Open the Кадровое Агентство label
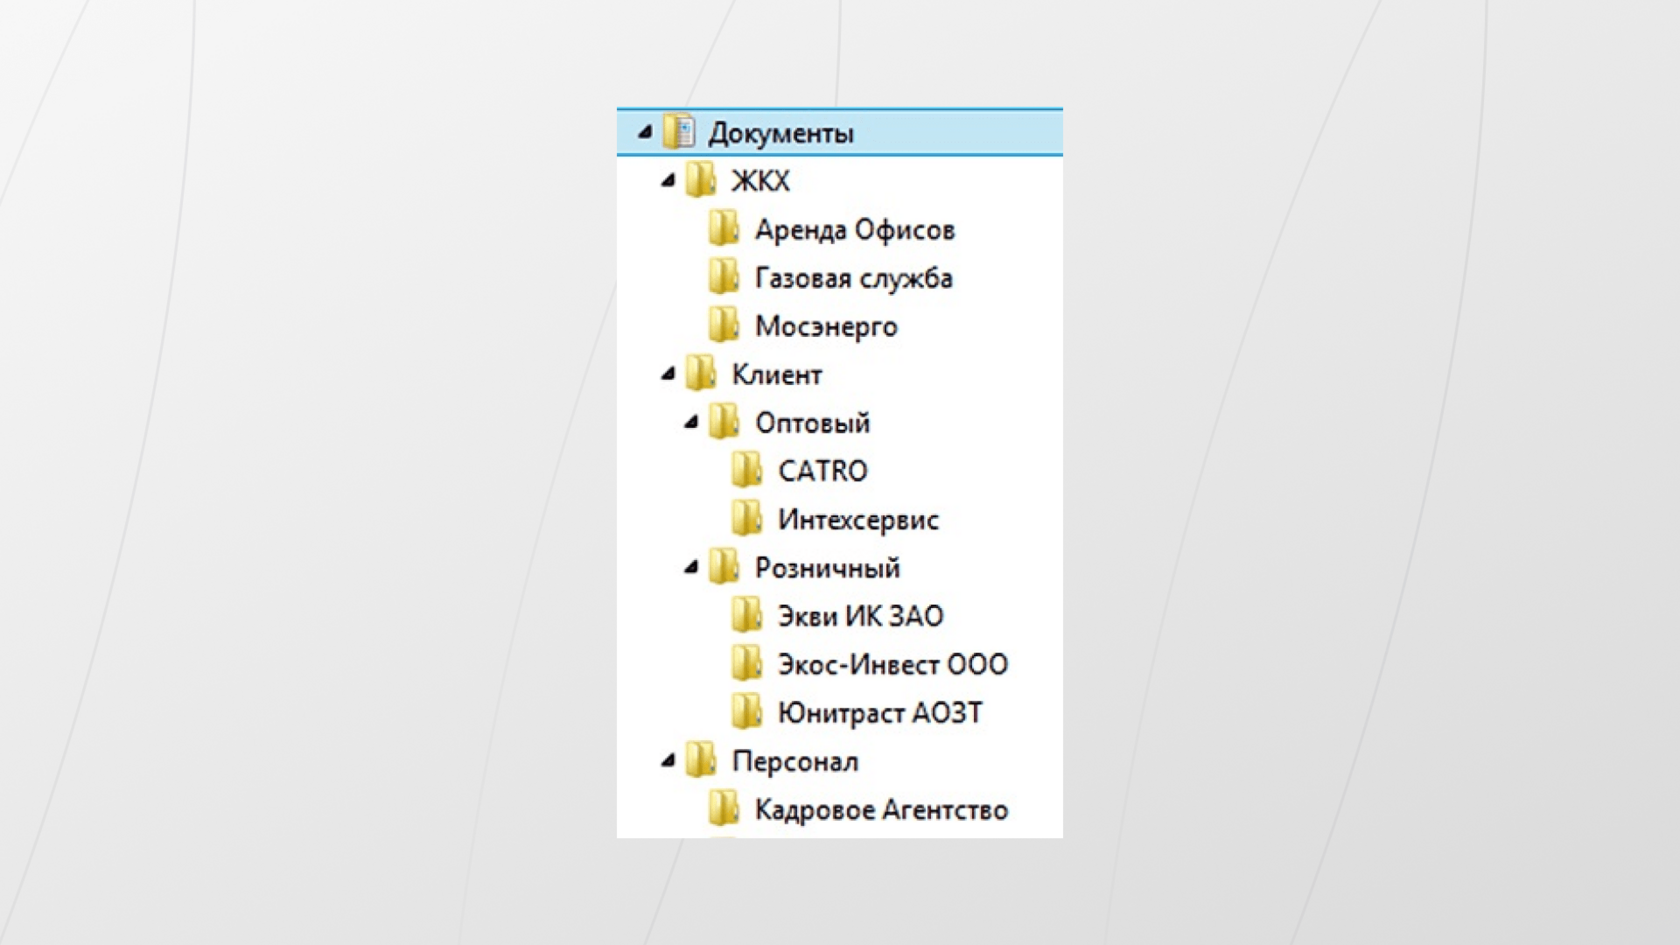Image resolution: width=1680 pixels, height=945 pixels. (x=881, y=810)
